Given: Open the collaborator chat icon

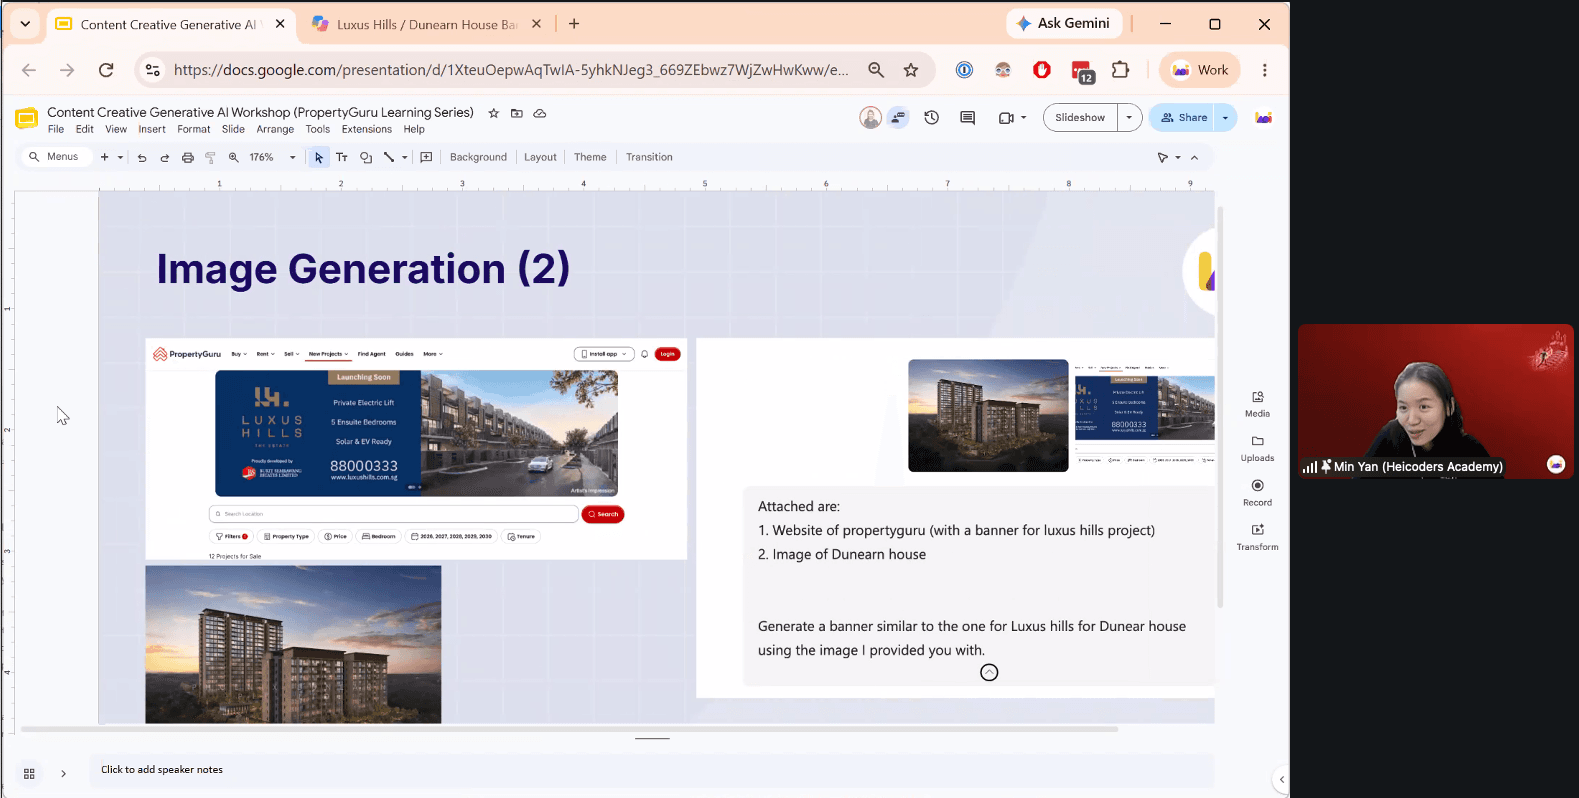Looking at the screenshot, I should 899,117.
